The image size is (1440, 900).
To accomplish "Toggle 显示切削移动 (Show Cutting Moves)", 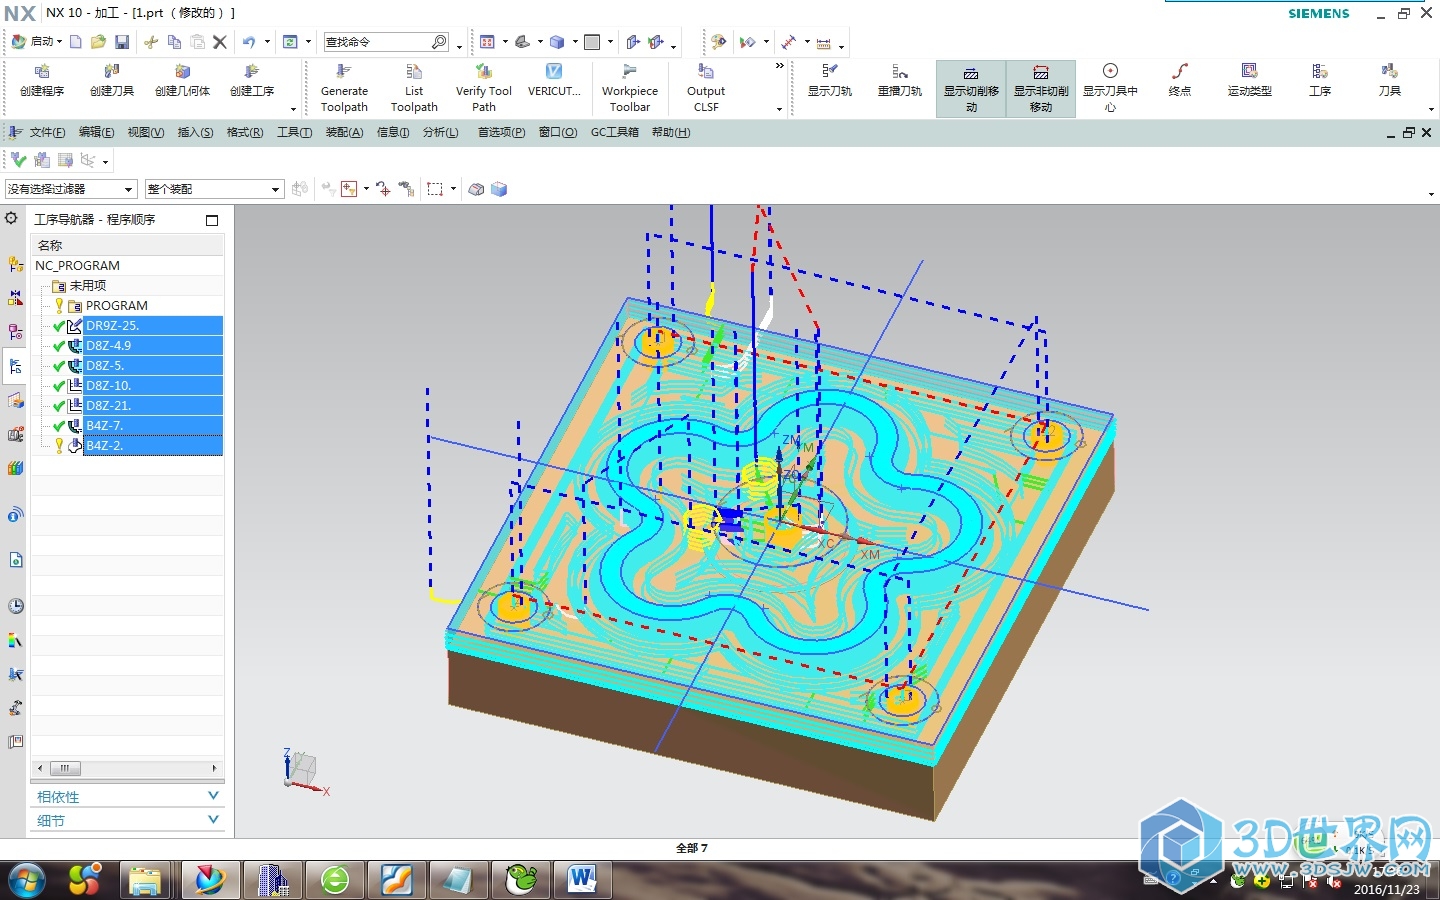I will coord(971,89).
